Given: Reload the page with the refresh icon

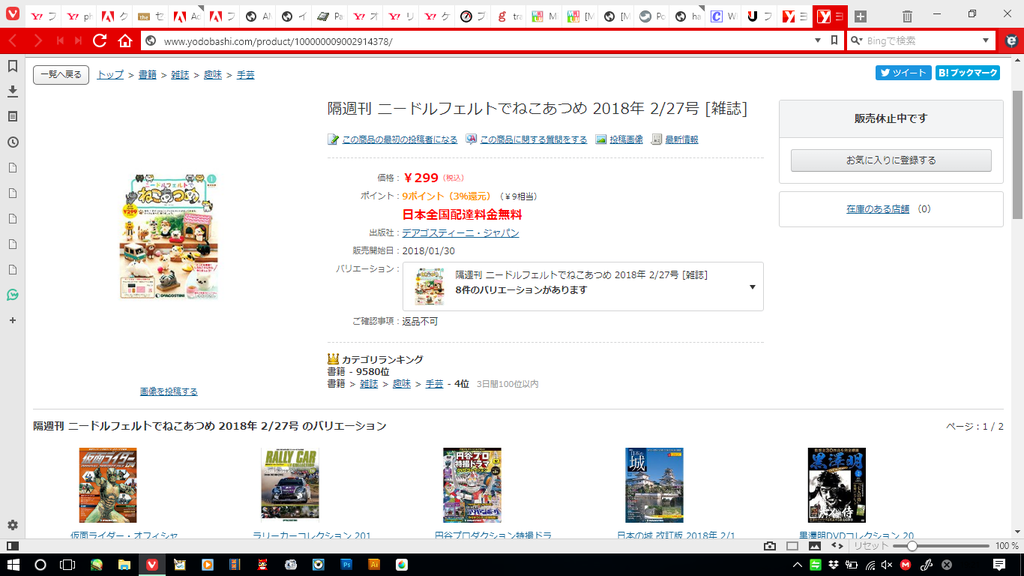Looking at the screenshot, I should pos(100,41).
